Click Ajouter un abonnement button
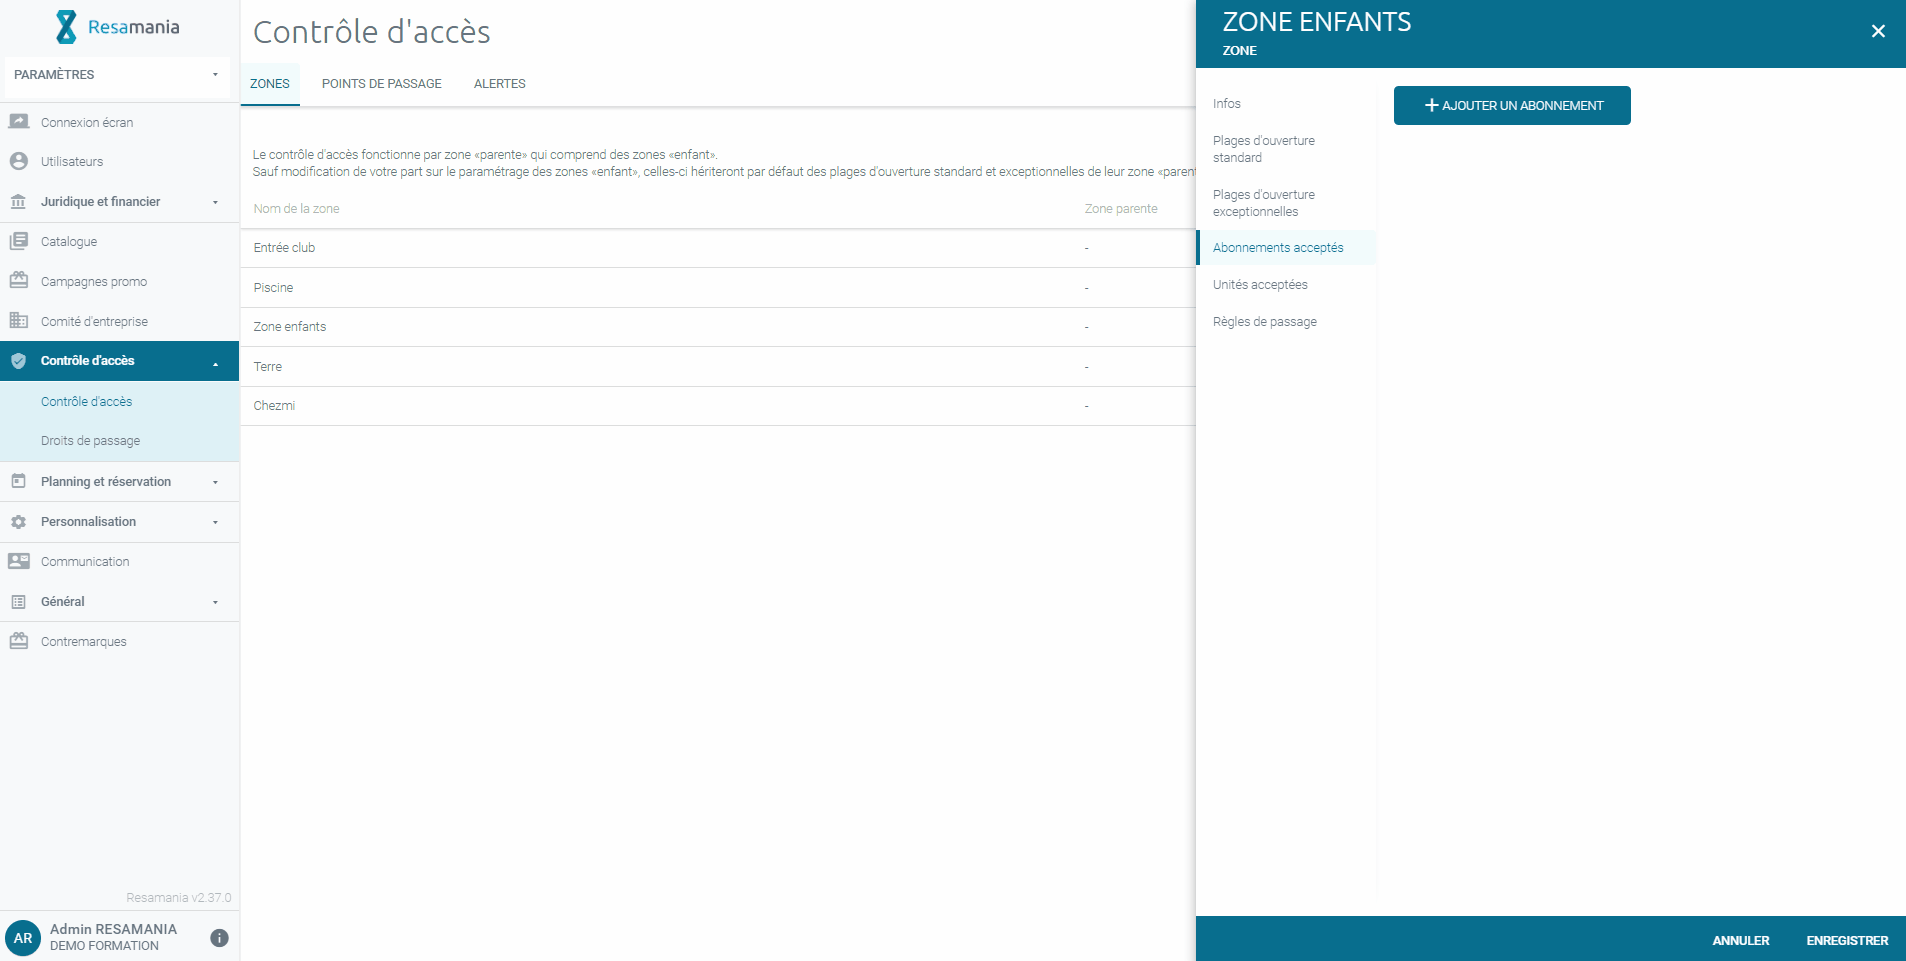Screen dimensions: 1906x961 1512,105
